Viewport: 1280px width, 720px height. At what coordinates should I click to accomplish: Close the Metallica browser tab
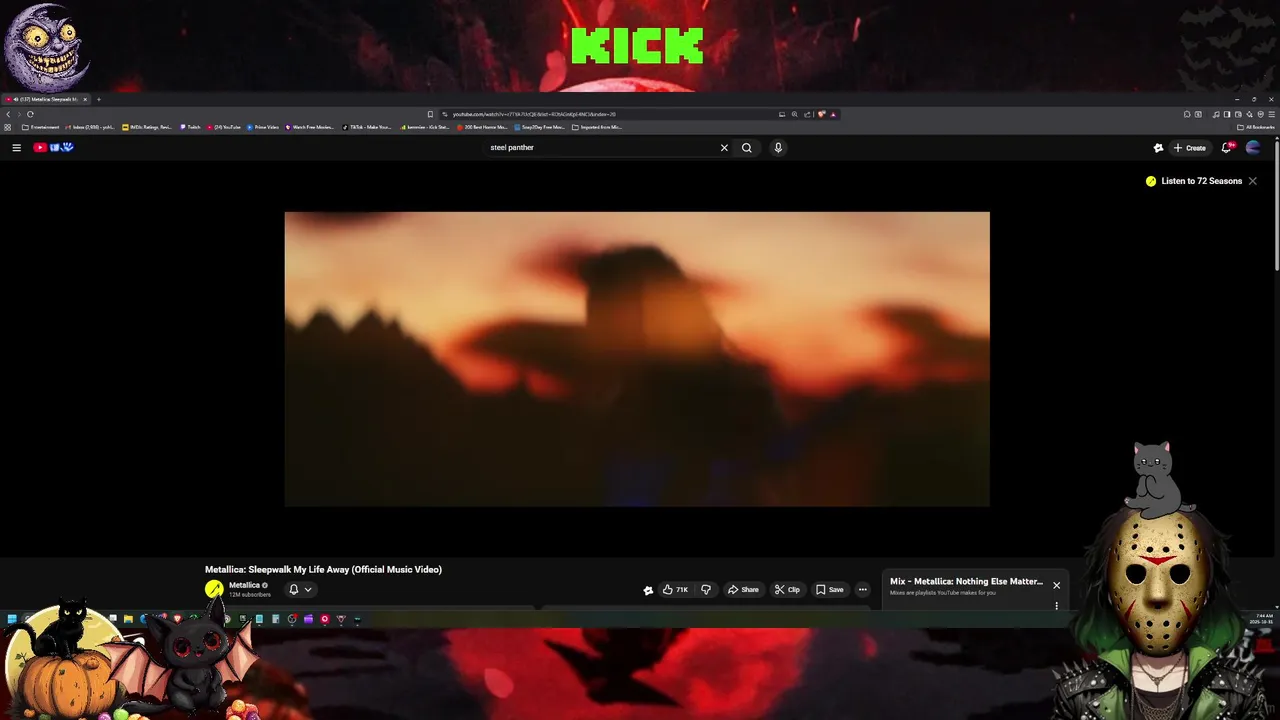pos(85,99)
